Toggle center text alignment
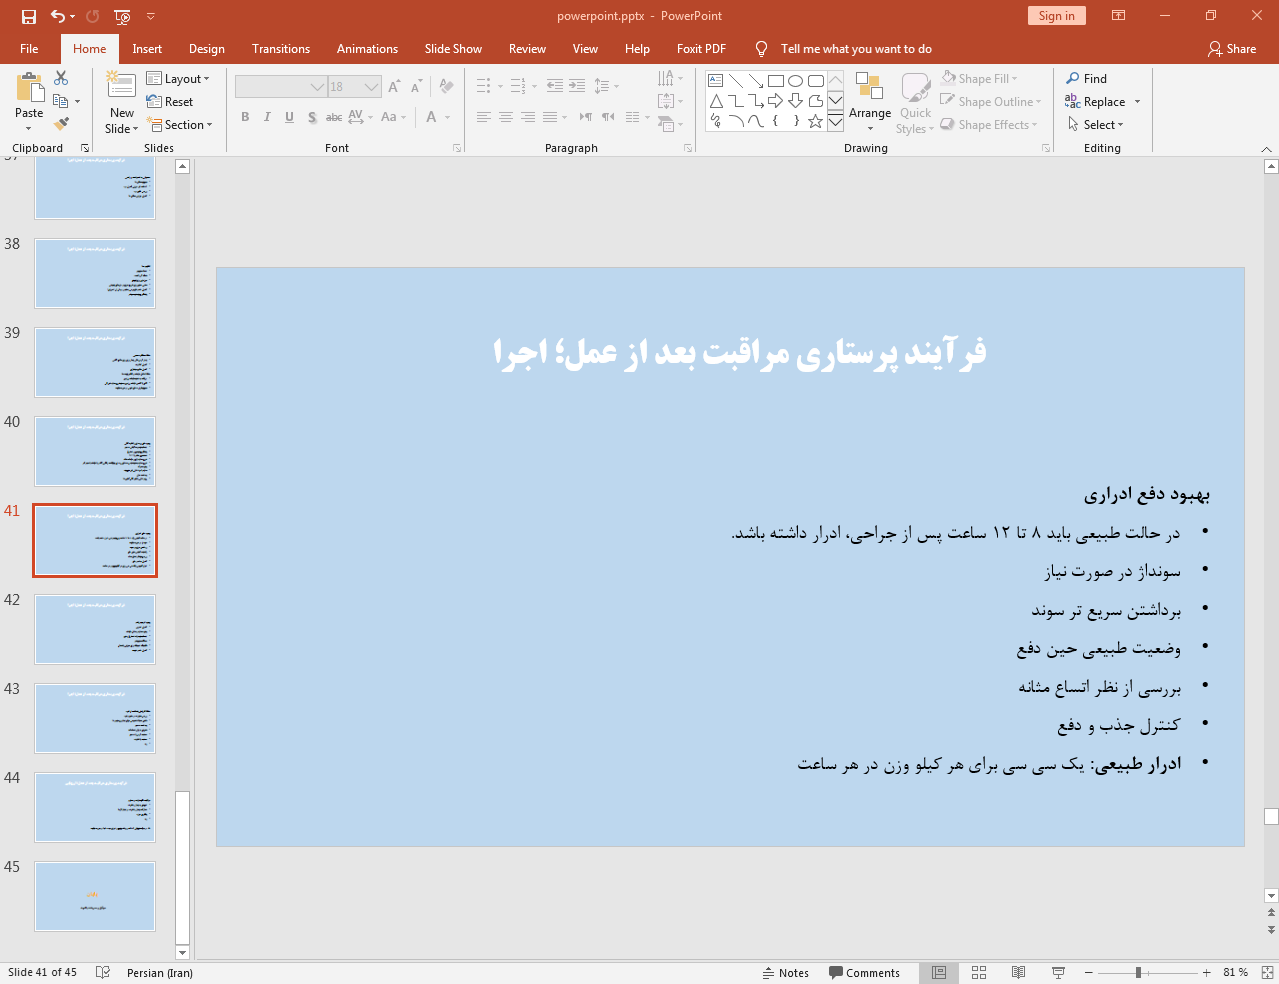The image size is (1279, 984). pyautogui.click(x=505, y=117)
